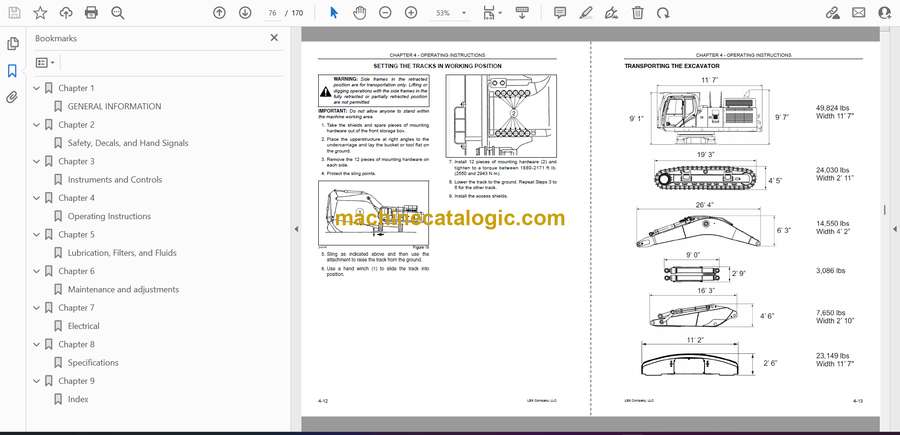The height and width of the screenshot is (435, 900).
Task: Go to previous page arrow
Action: point(219,13)
